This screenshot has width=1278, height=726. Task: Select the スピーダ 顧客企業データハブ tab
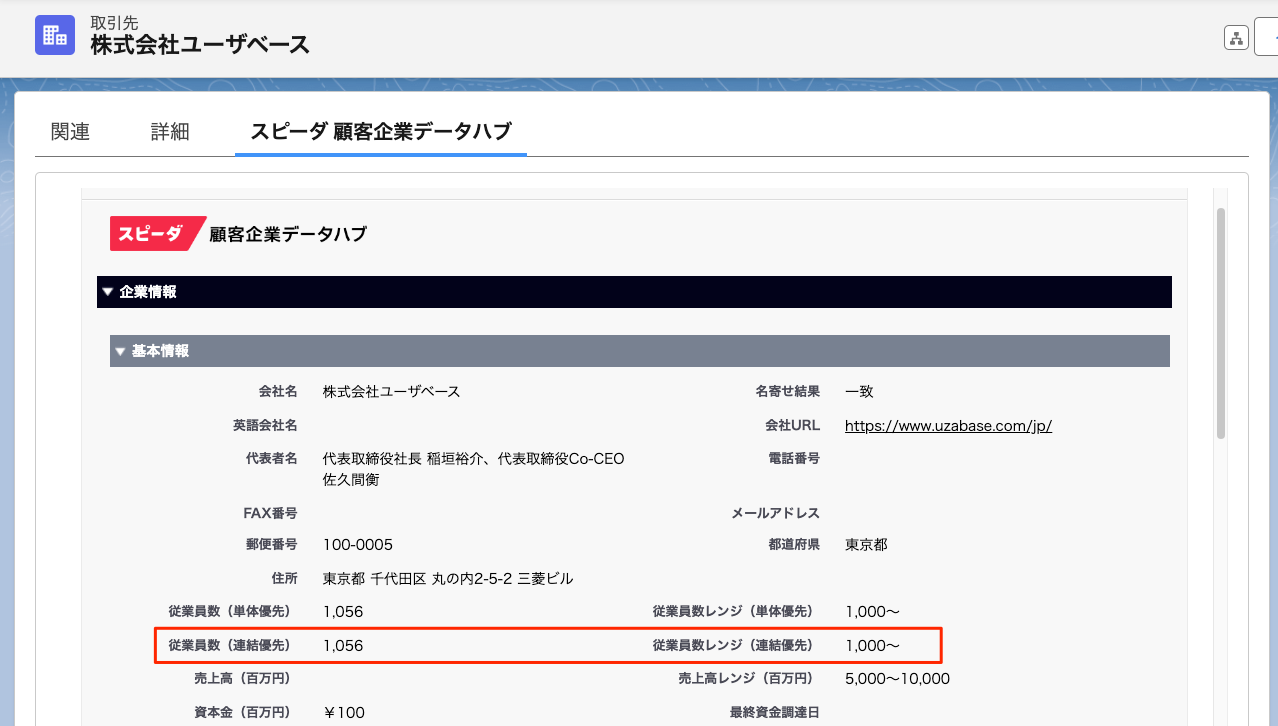pos(380,131)
